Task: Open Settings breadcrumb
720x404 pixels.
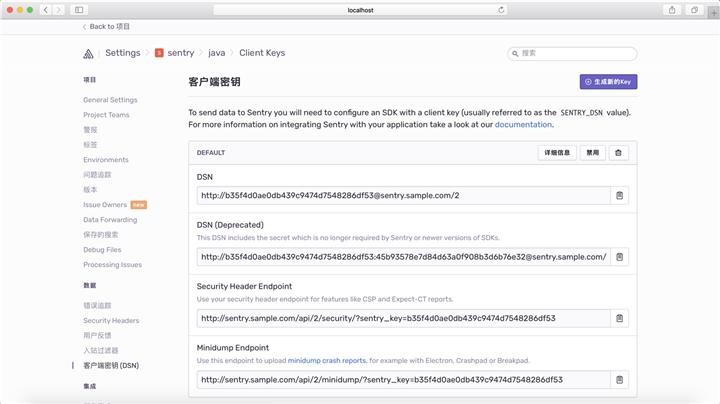Action: coord(123,53)
